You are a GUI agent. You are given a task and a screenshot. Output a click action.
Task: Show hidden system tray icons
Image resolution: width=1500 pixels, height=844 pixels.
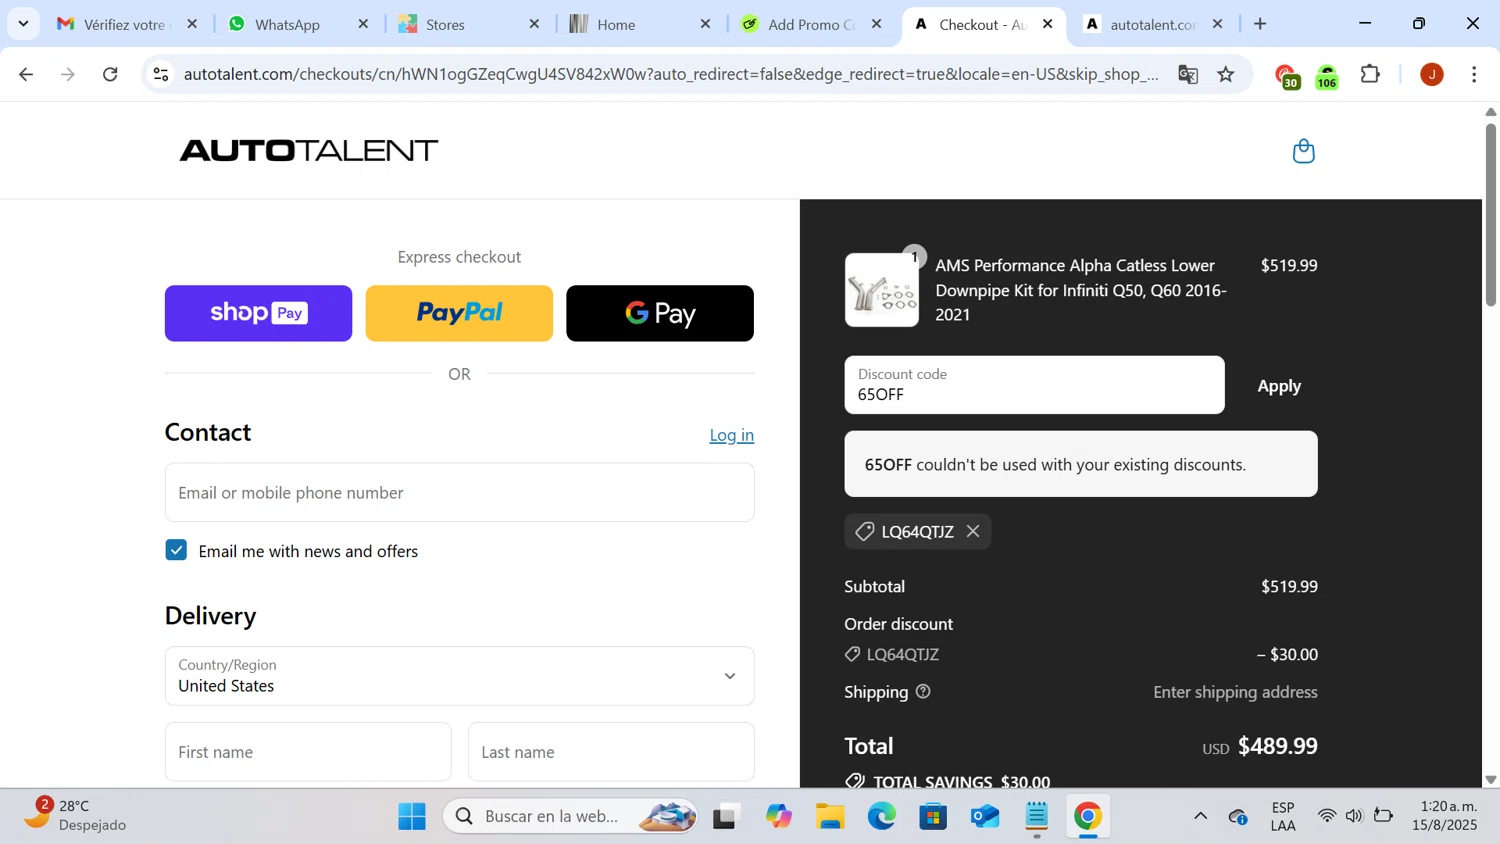(1200, 817)
